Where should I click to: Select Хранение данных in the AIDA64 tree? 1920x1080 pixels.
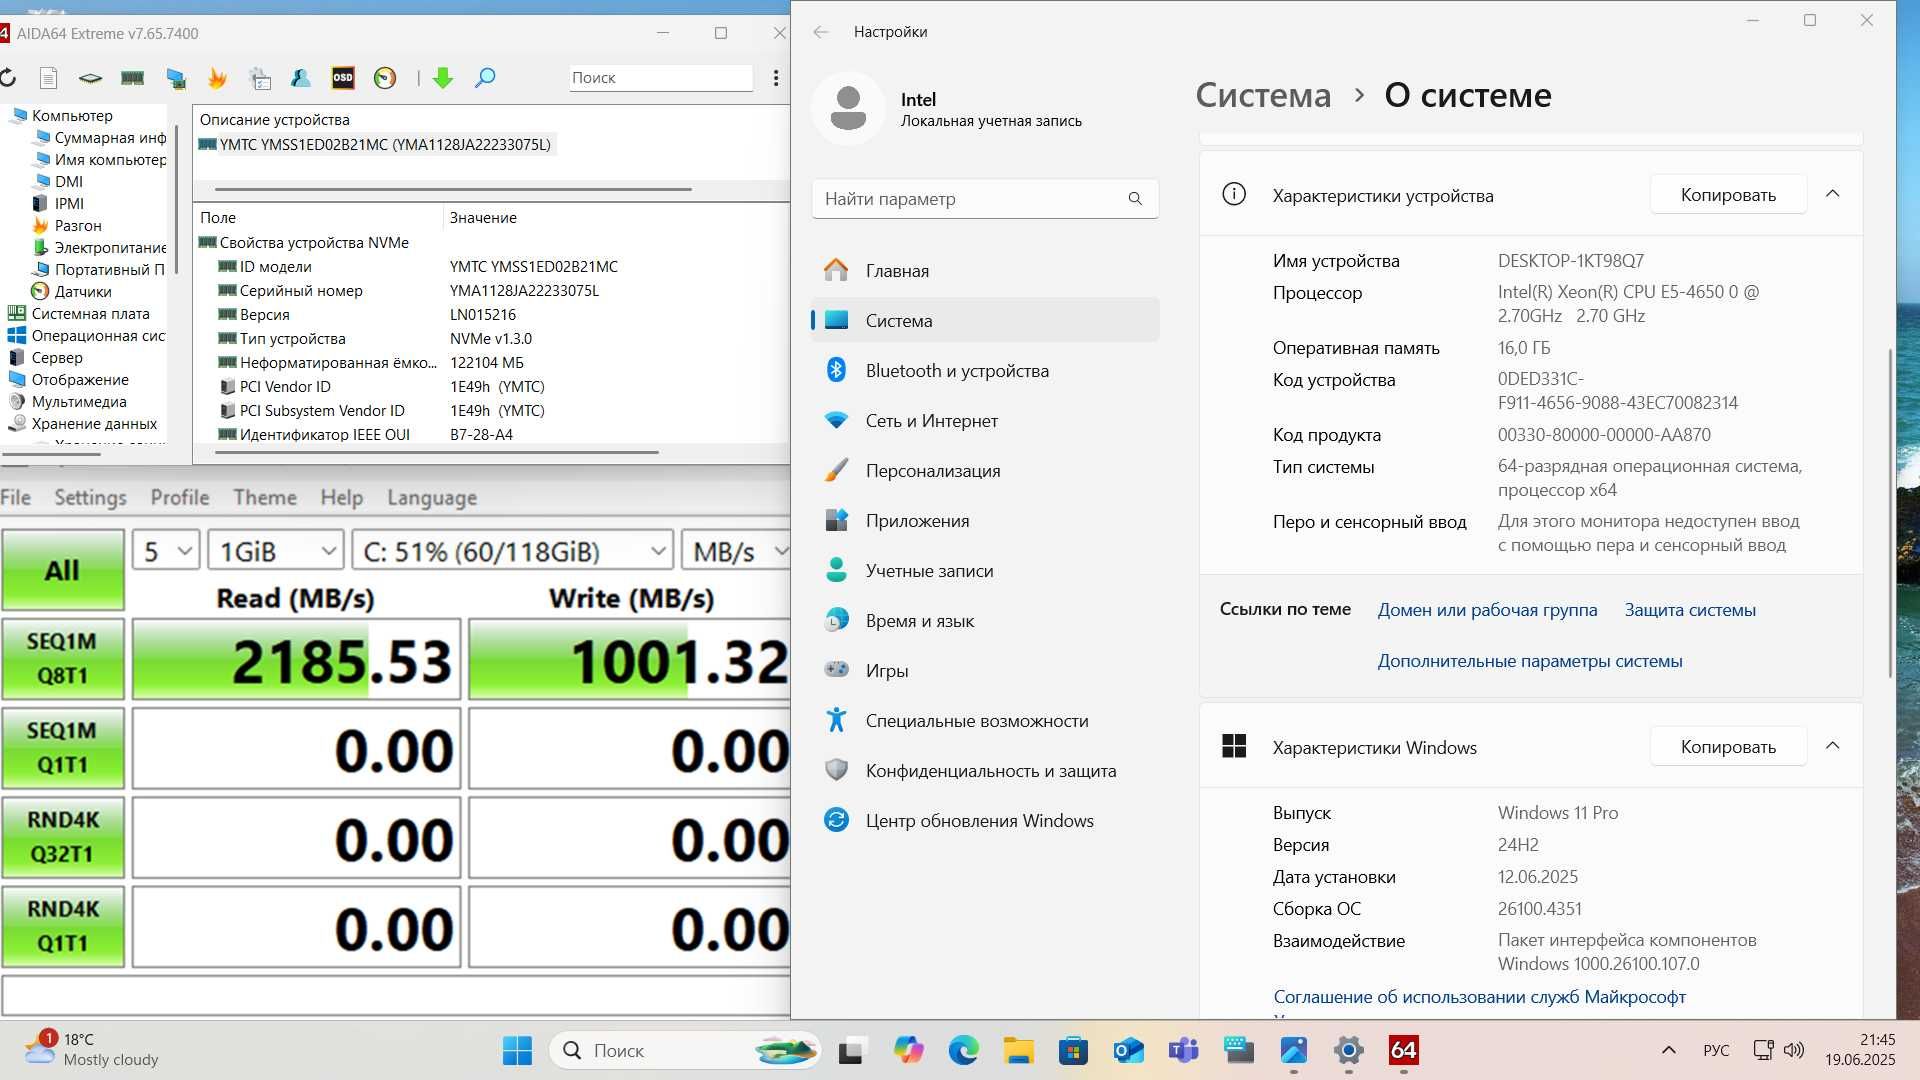click(x=94, y=424)
